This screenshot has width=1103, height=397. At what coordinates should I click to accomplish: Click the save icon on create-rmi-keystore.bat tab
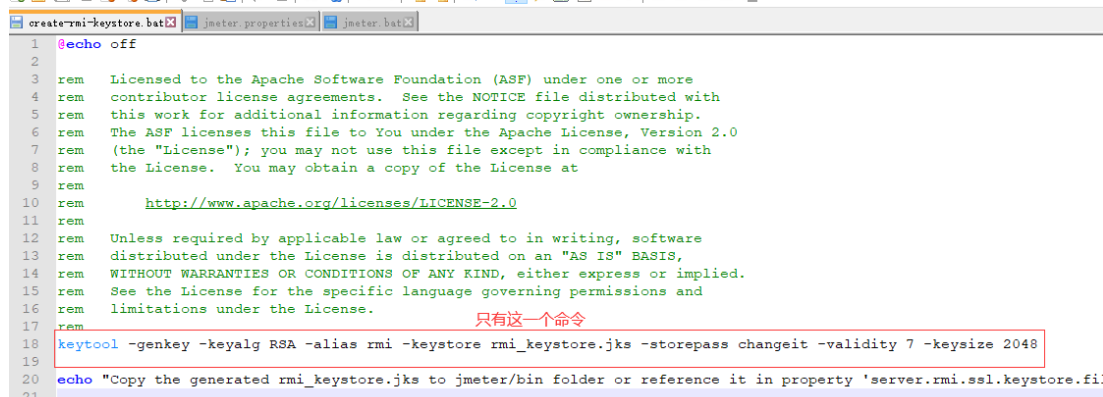16,23
